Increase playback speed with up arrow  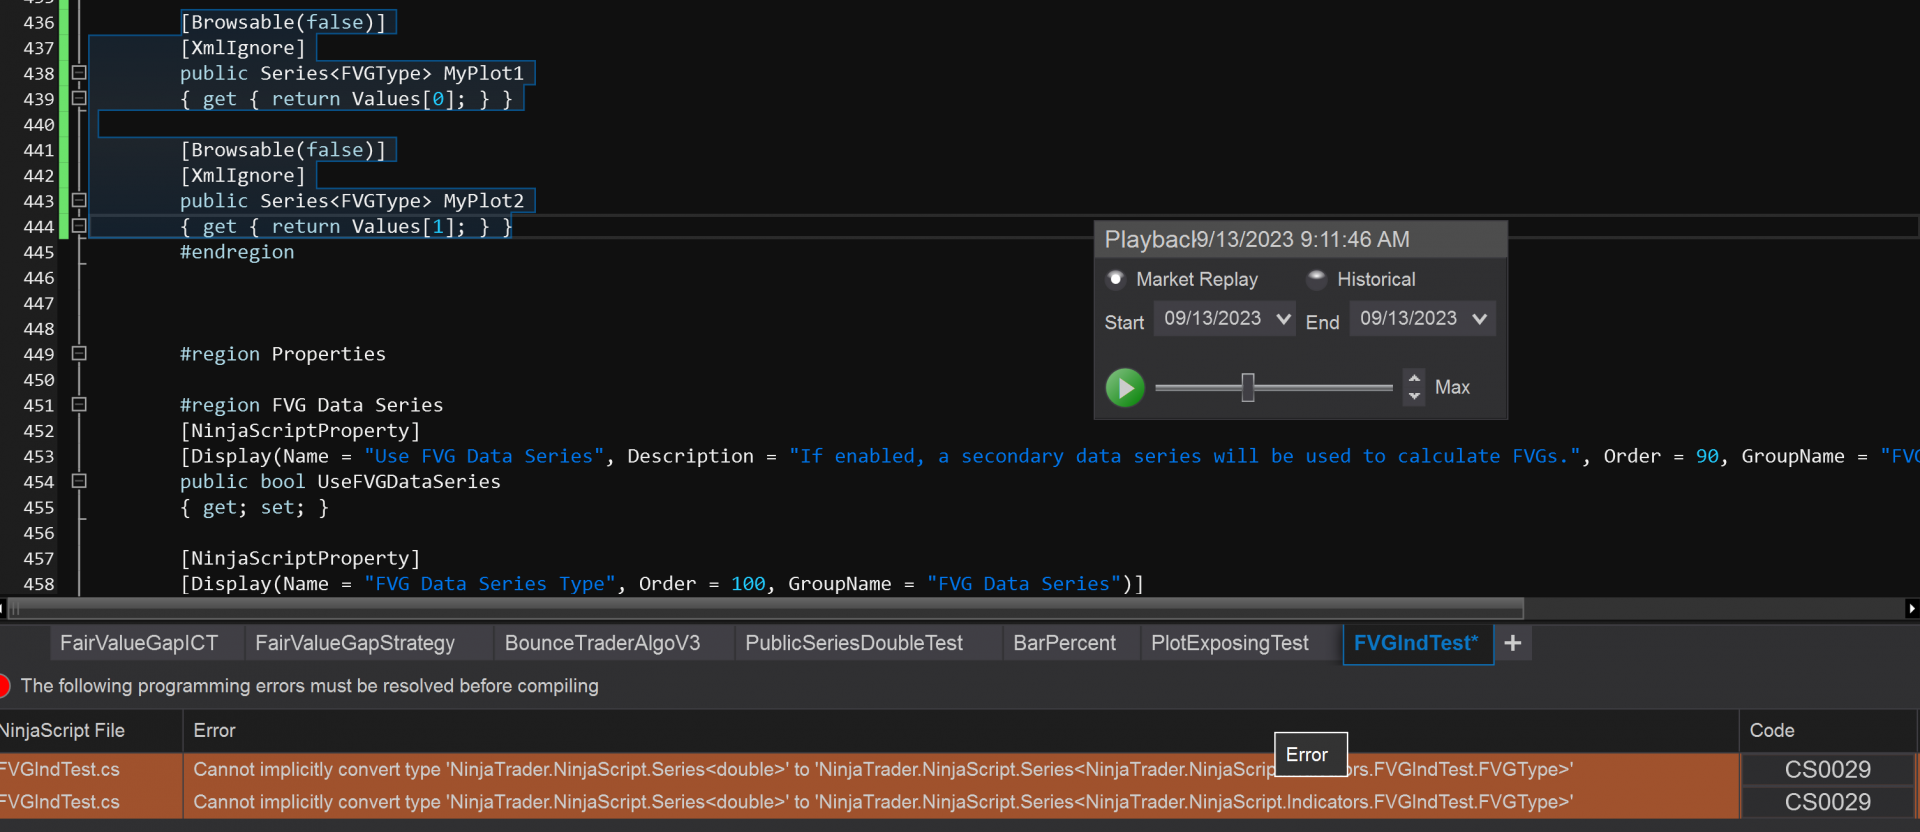[x=1414, y=378]
